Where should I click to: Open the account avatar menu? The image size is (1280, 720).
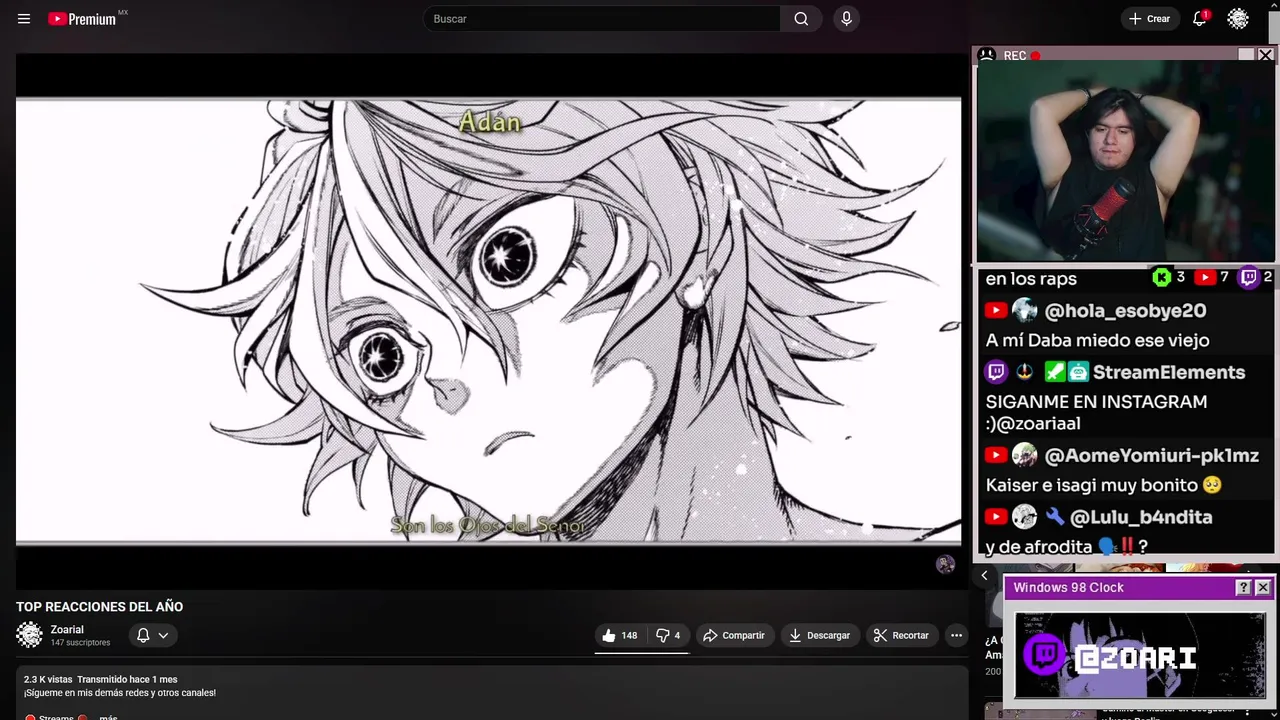tap(1238, 19)
